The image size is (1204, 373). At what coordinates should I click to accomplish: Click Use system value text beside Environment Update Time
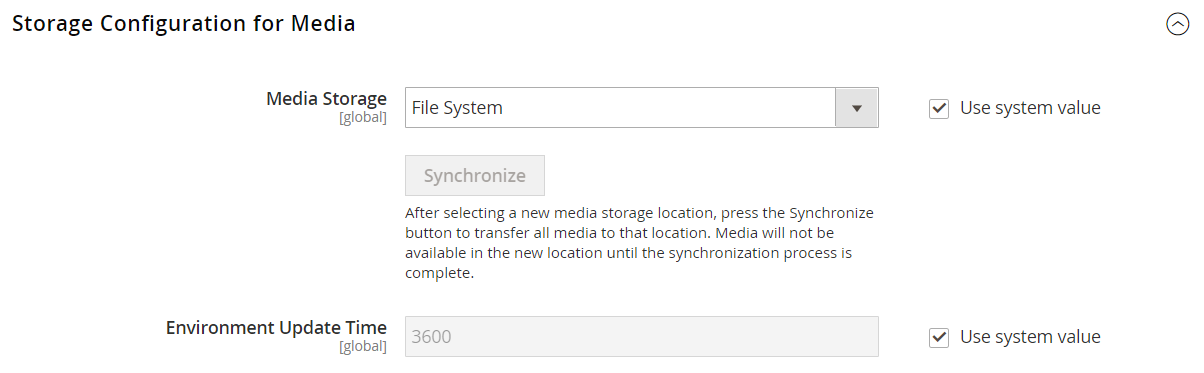[1030, 337]
